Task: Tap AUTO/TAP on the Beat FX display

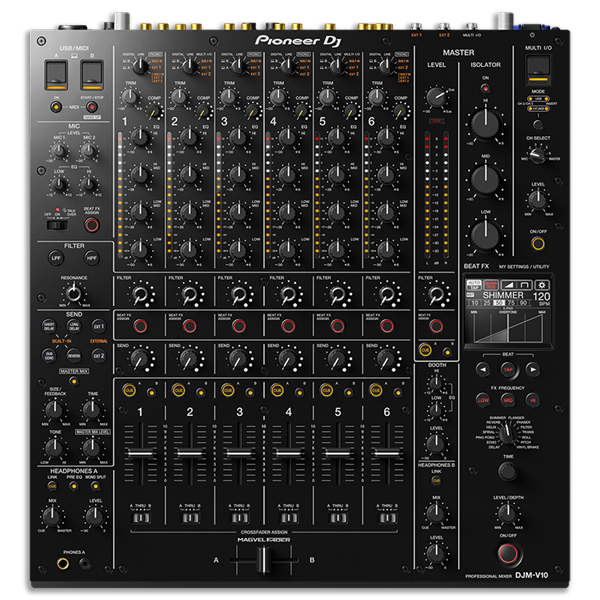Action: coord(474,285)
